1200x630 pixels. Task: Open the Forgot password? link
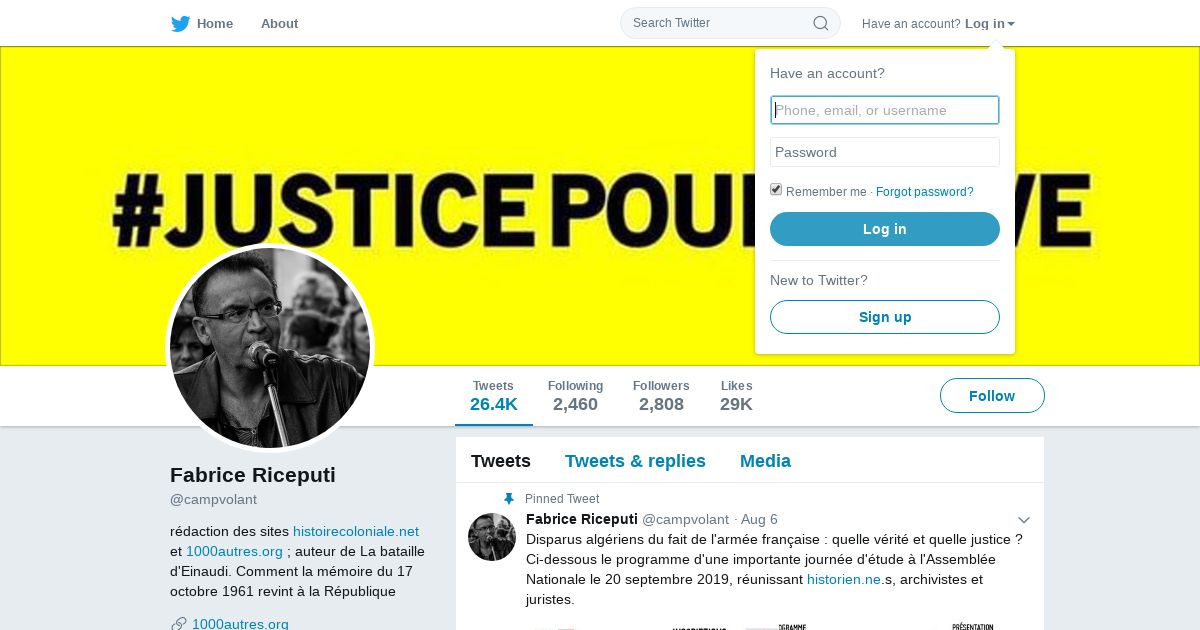coord(925,192)
